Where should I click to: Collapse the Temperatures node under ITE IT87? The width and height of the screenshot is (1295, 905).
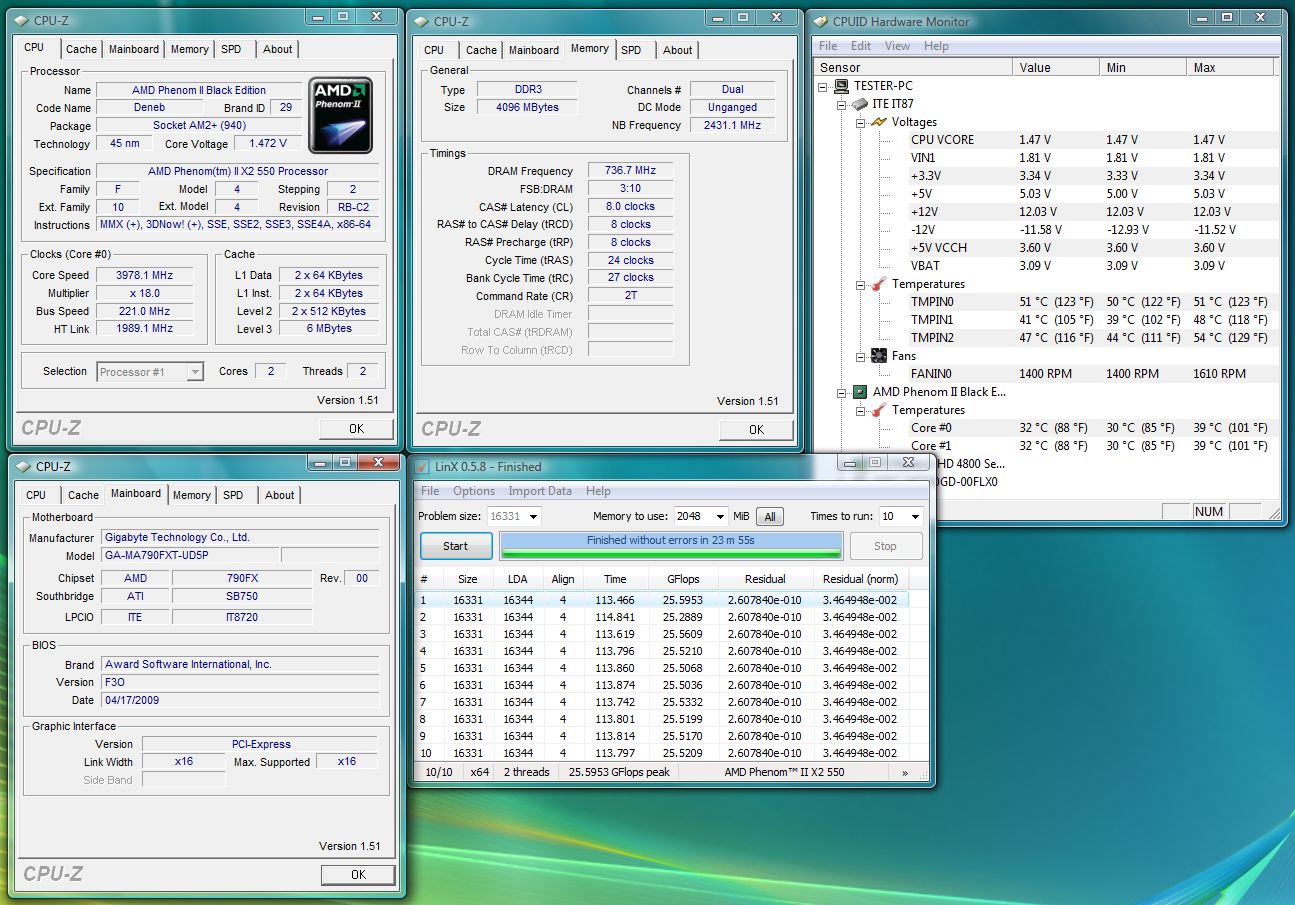click(860, 284)
